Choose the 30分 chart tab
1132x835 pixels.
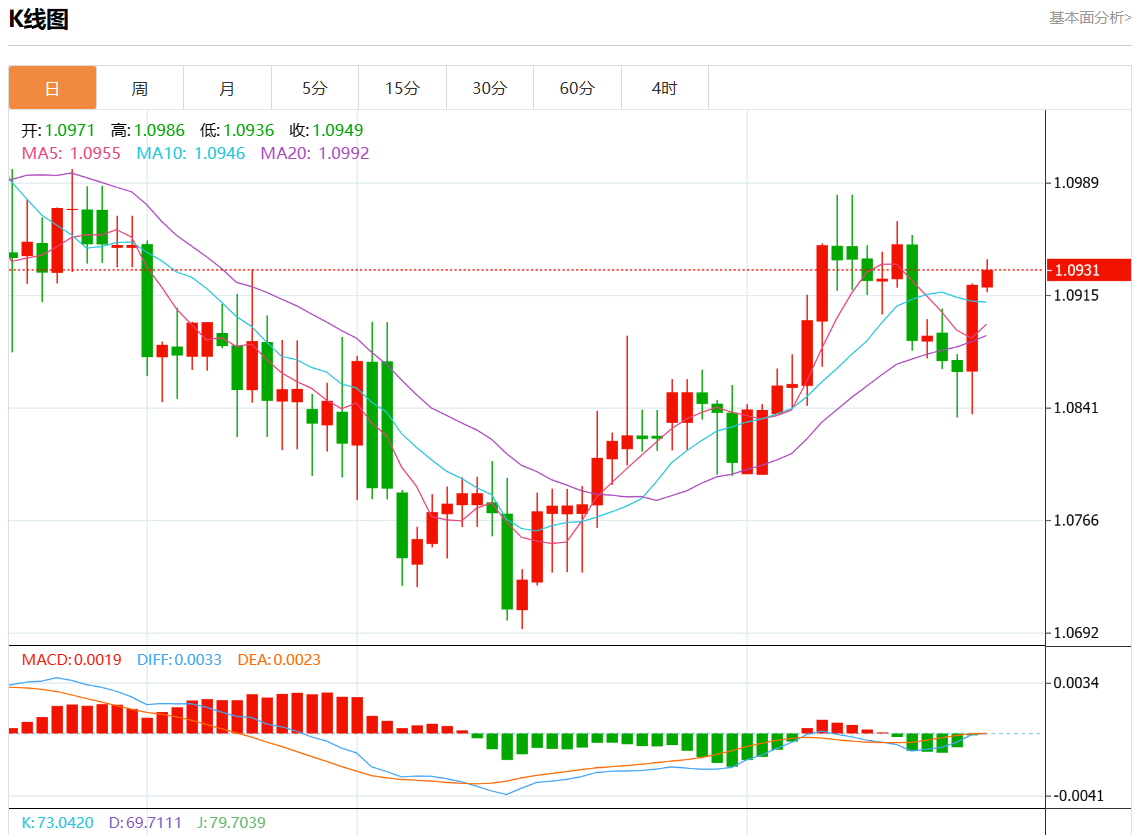pos(490,88)
